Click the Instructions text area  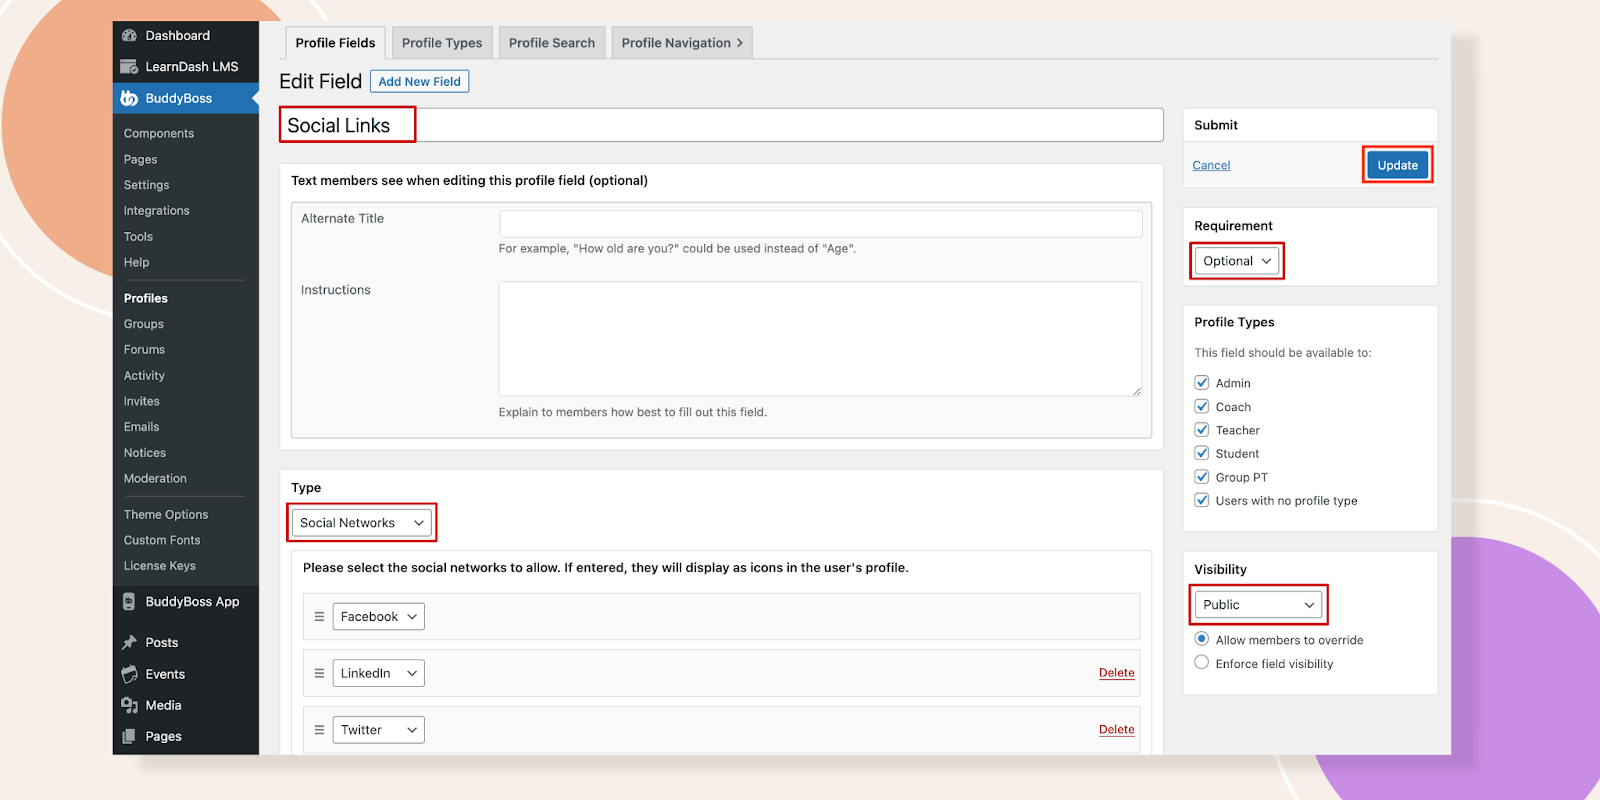[820, 339]
